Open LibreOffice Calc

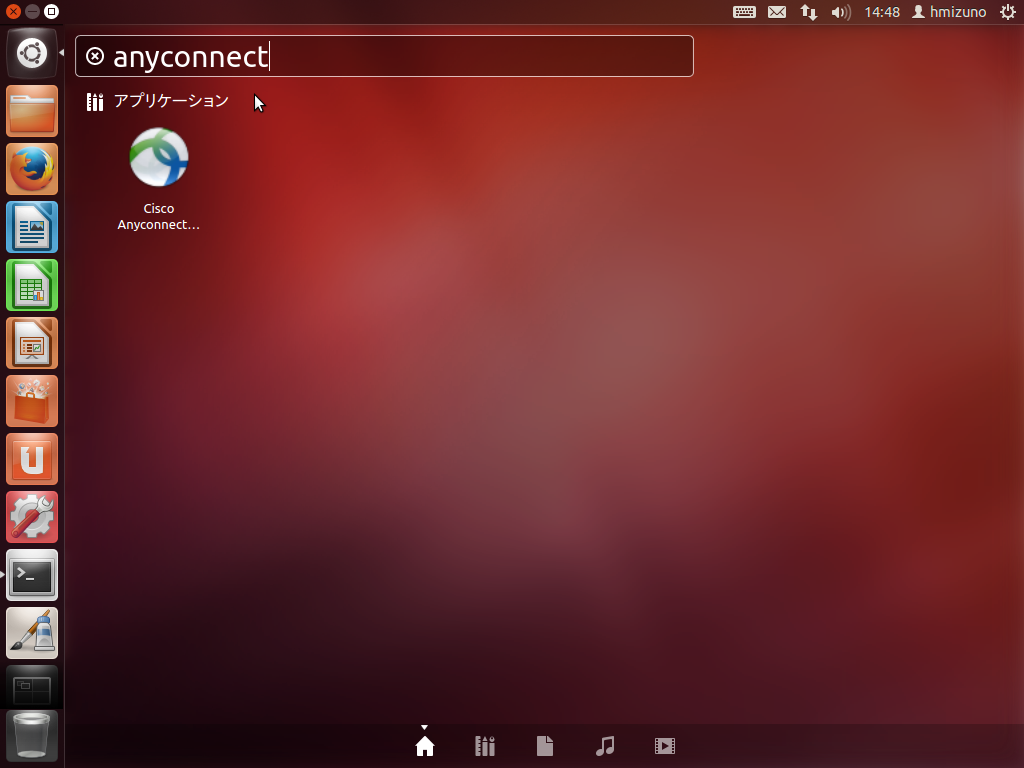click(x=32, y=285)
